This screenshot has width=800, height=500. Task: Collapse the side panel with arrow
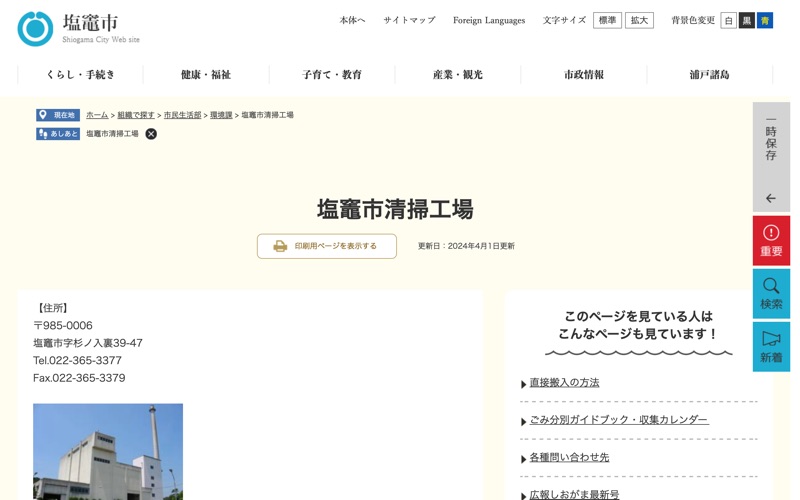pyautogui.click(x=771, y=198)
